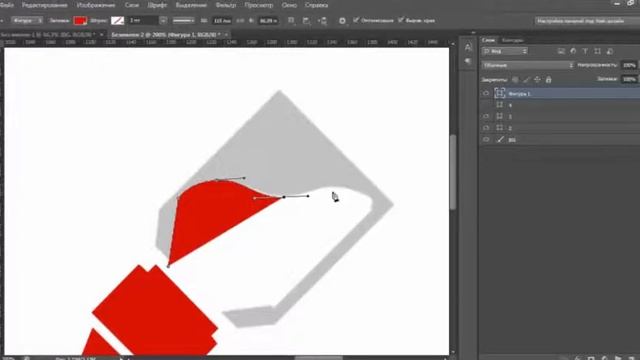Select the Безымянный 2 document tab
The width and height of the screenshot is (640, 360).
click(165, 35)
